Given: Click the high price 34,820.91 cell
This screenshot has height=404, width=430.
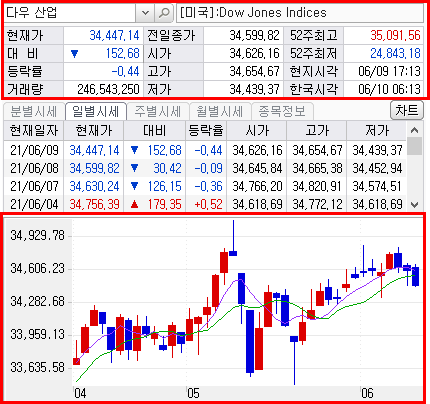Looking at the screenshot, I should [317, 186].
